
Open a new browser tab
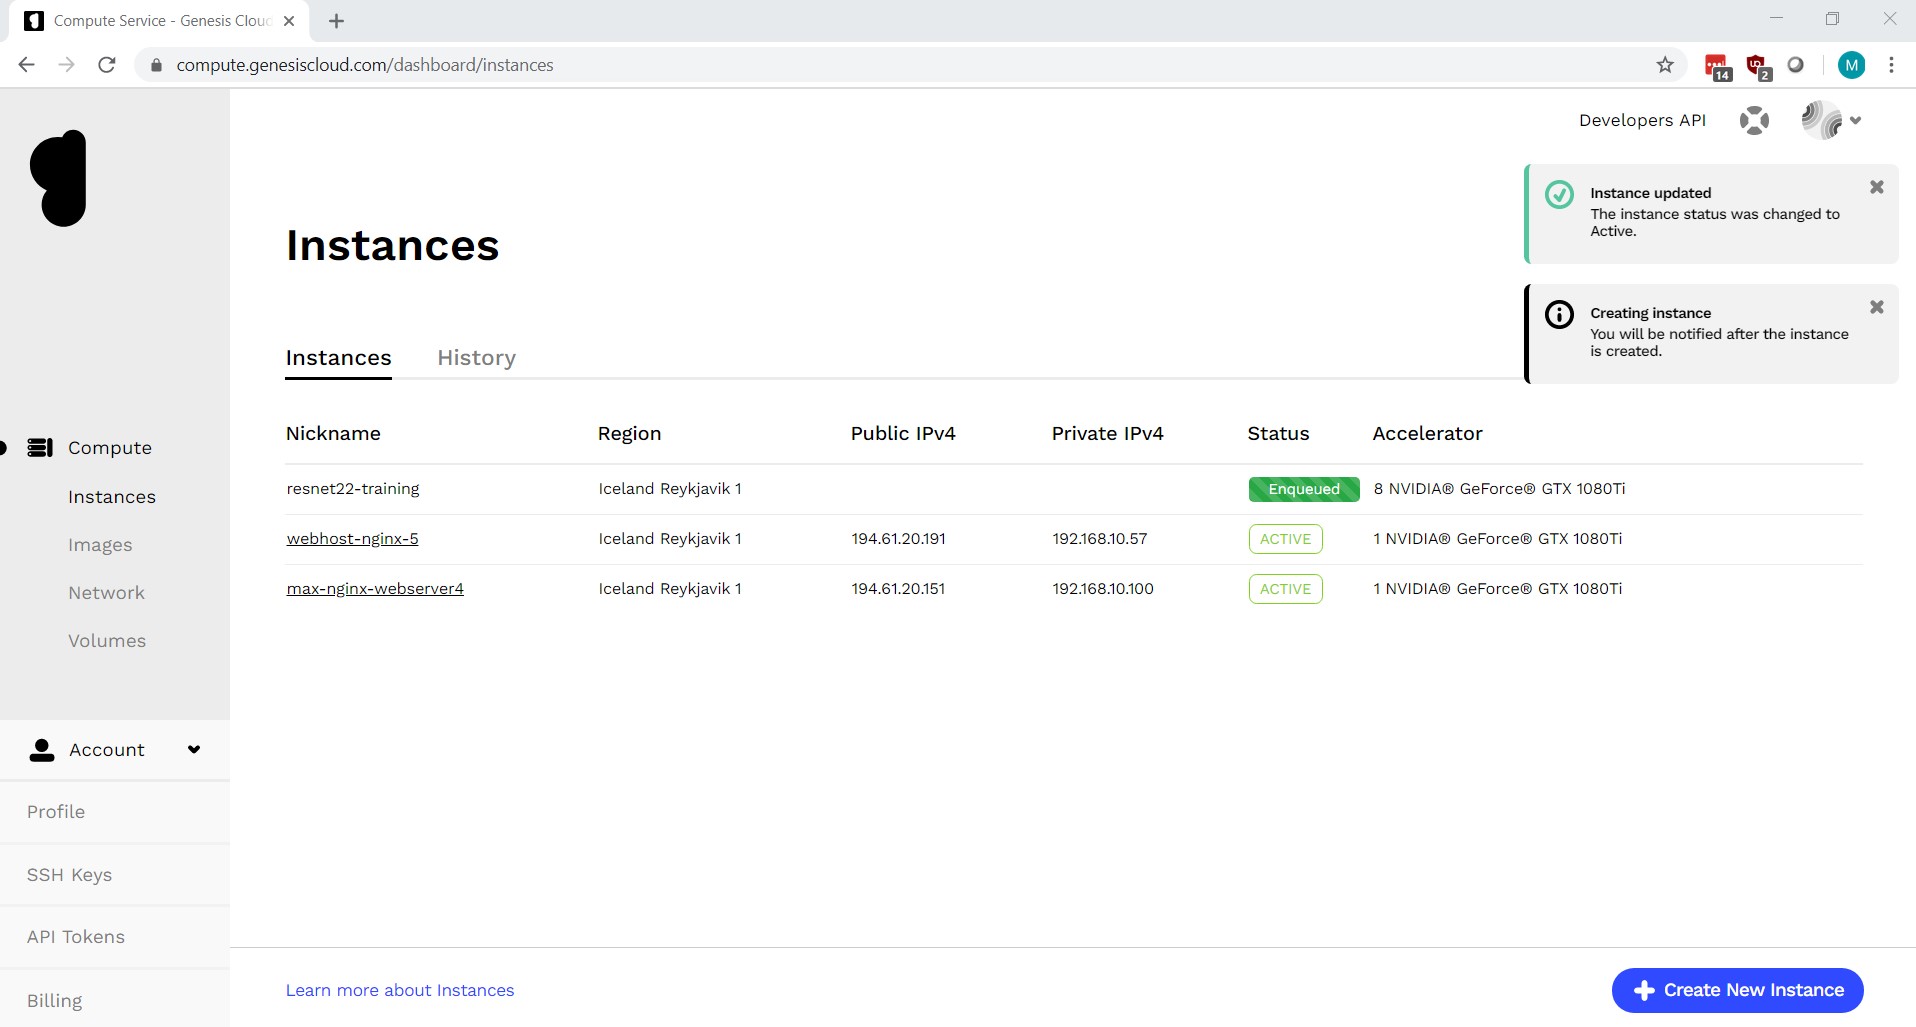pyautogui.click(x=336, y=21)
